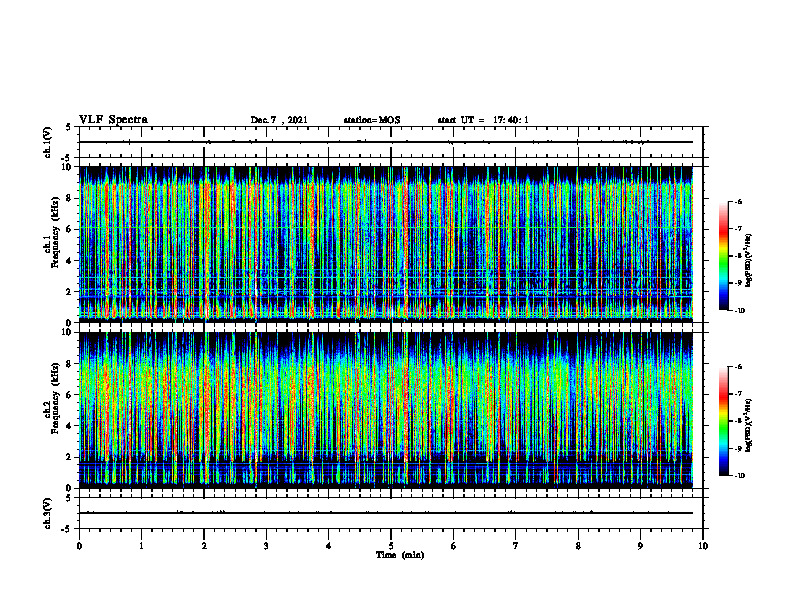Click the time axis tick label "10"
Screen dimensions: 792x612
tap(703, 546)
